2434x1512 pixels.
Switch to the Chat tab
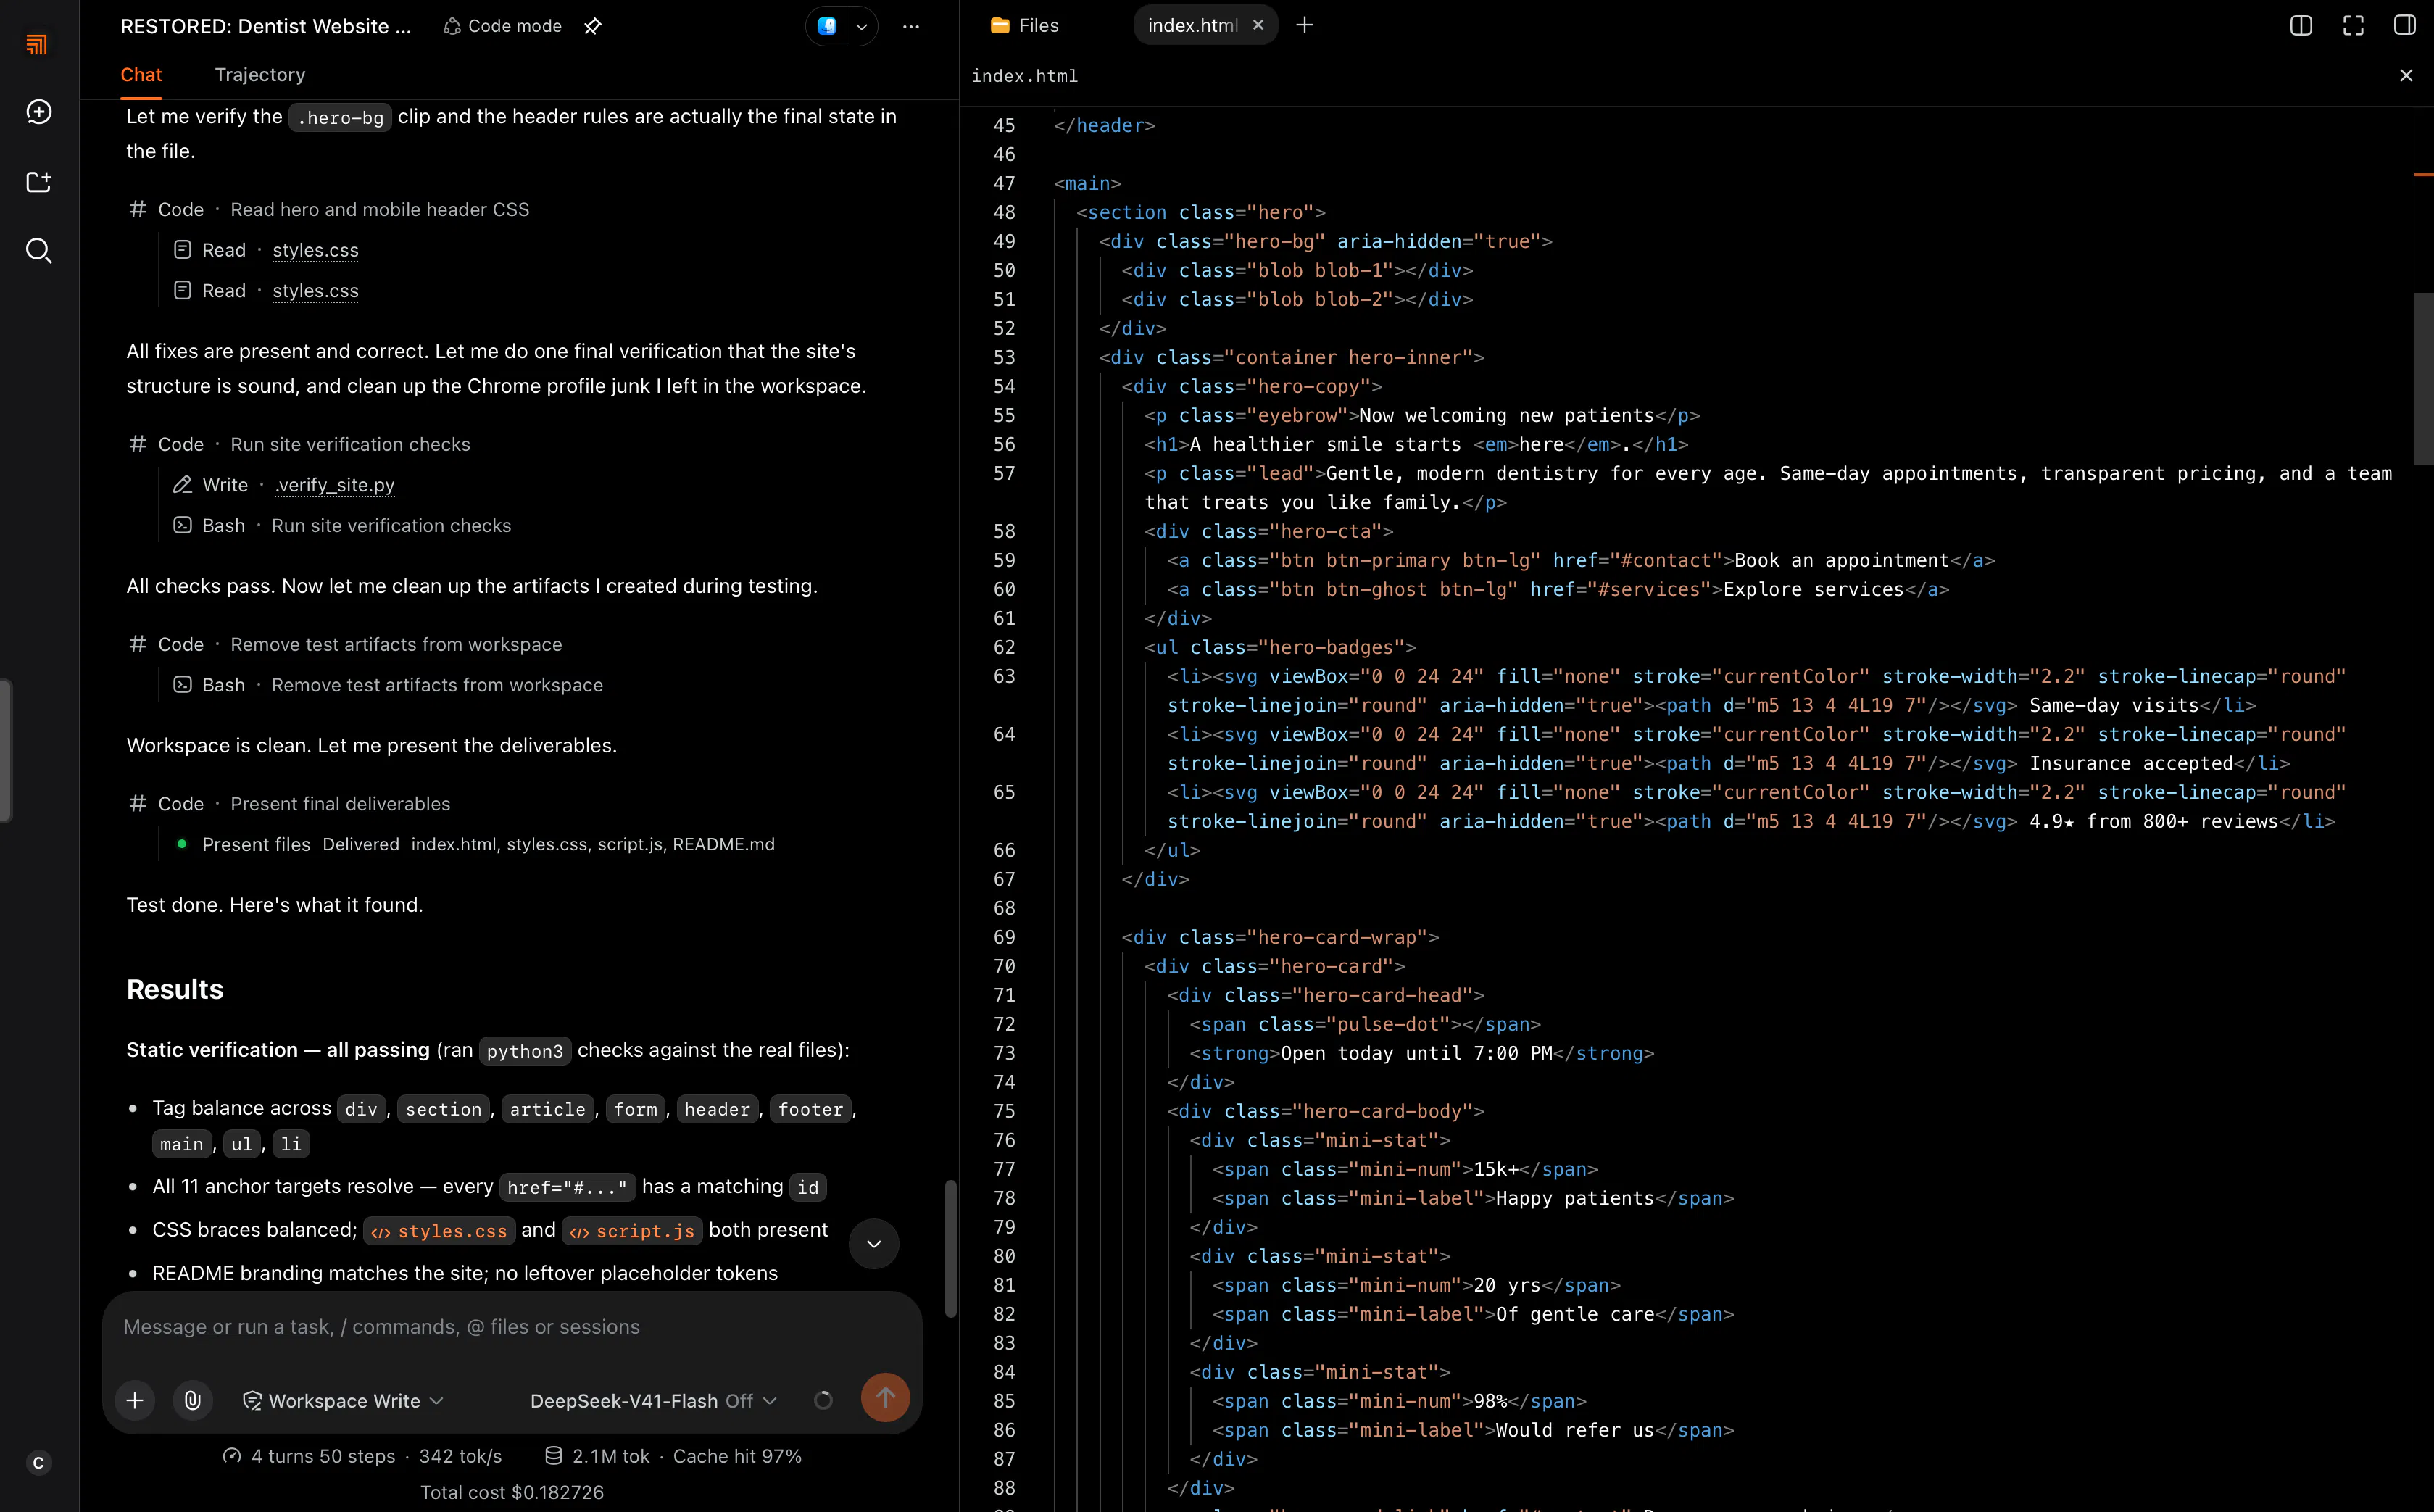141,75
